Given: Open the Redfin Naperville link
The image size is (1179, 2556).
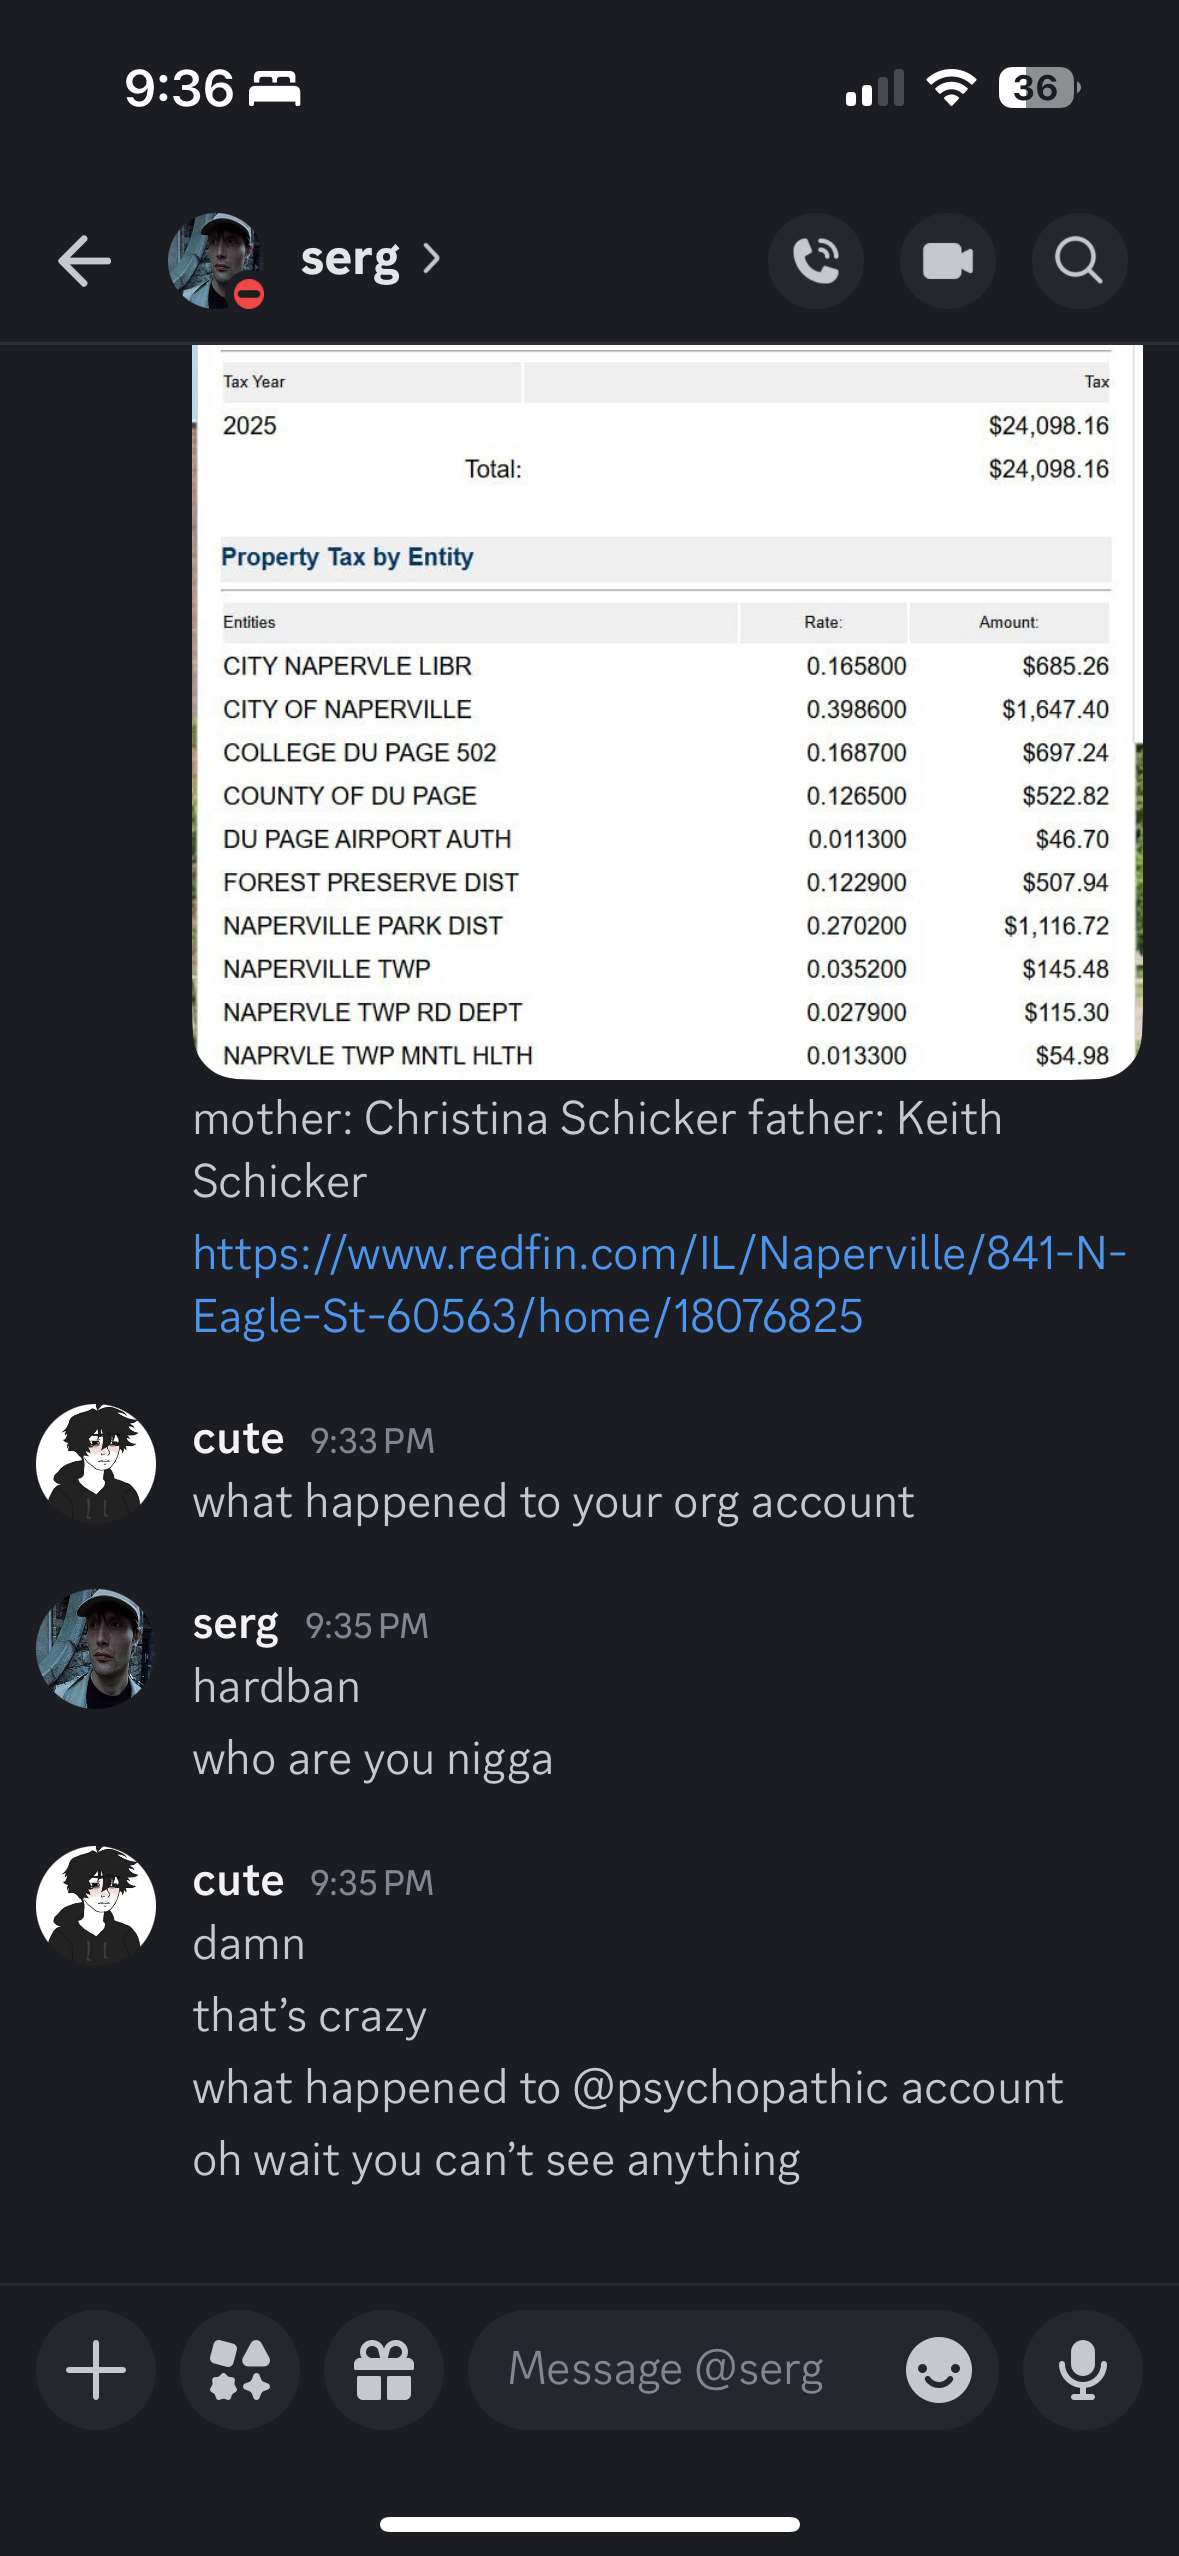Looking at the screenshot, I should 660,1284.
